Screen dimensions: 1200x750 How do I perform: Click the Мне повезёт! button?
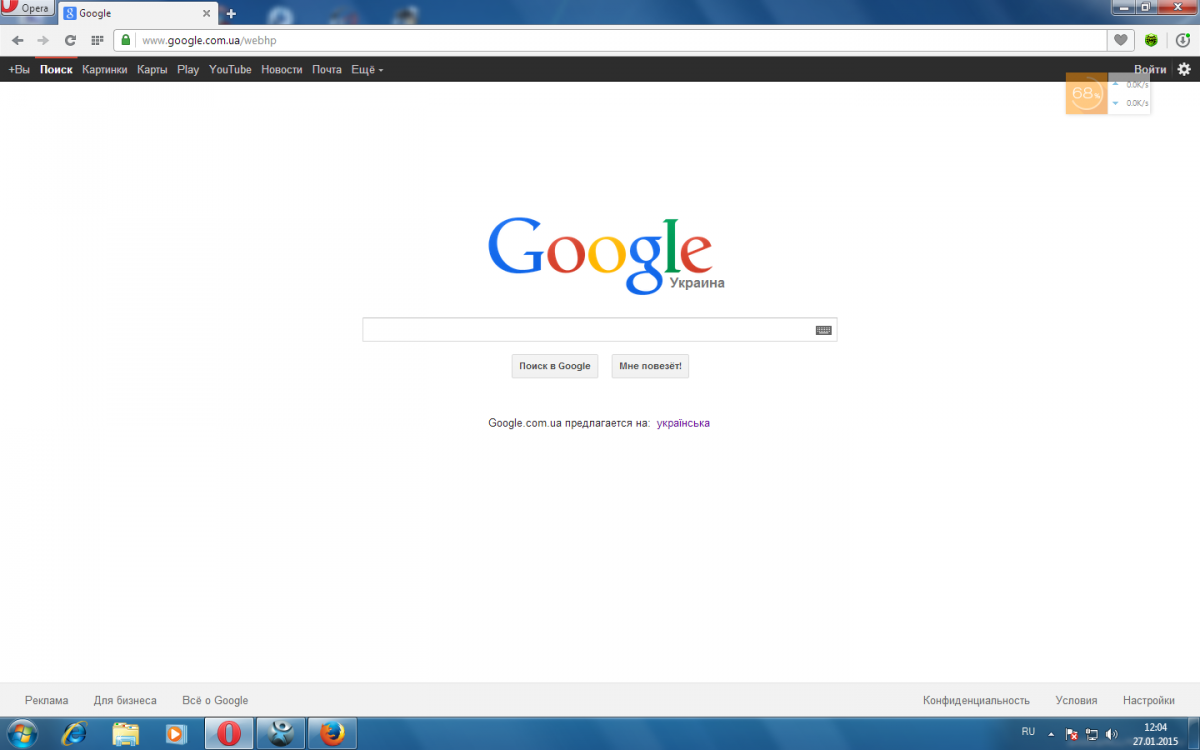[650, 366]
